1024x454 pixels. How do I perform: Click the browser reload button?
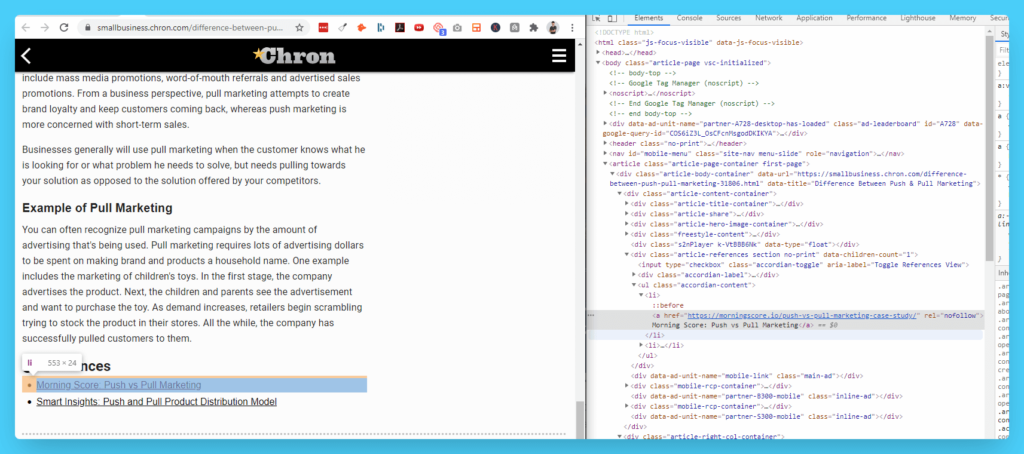64,27
